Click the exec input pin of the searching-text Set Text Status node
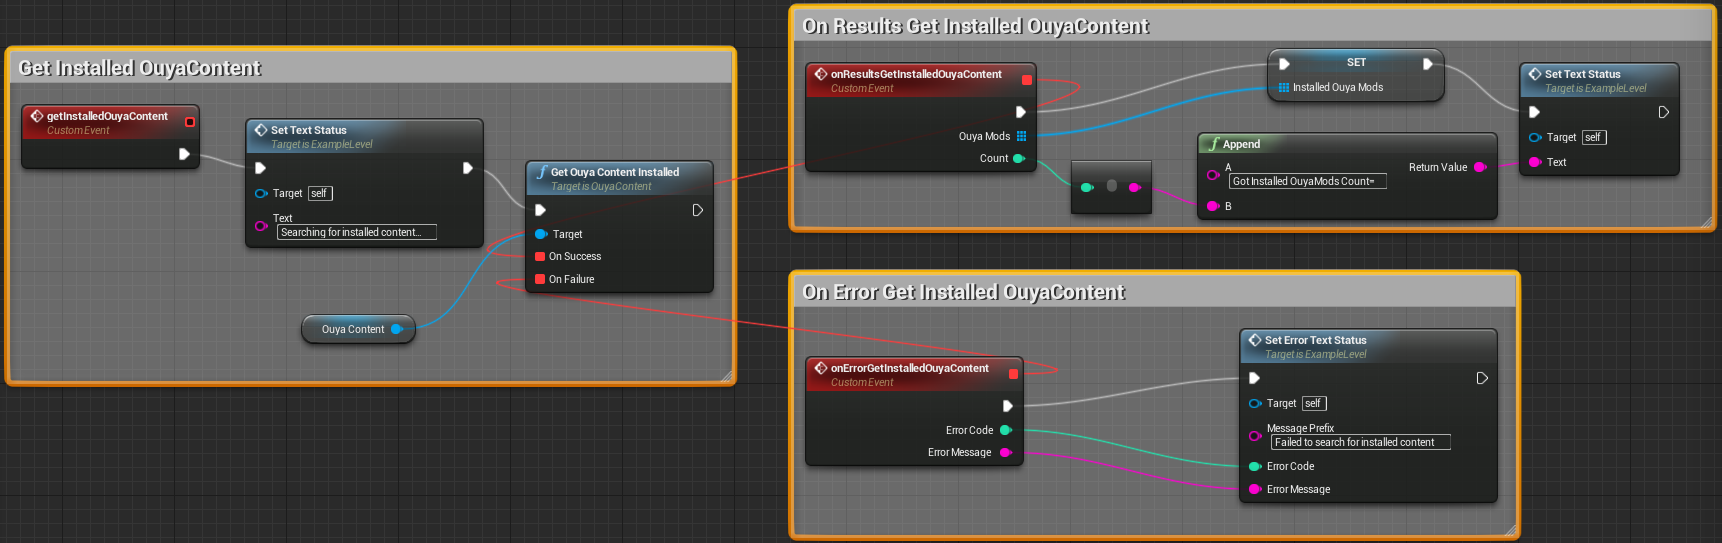Viewport: 1722px width, 543px height. pyautogui.click(x=260, y=168)
